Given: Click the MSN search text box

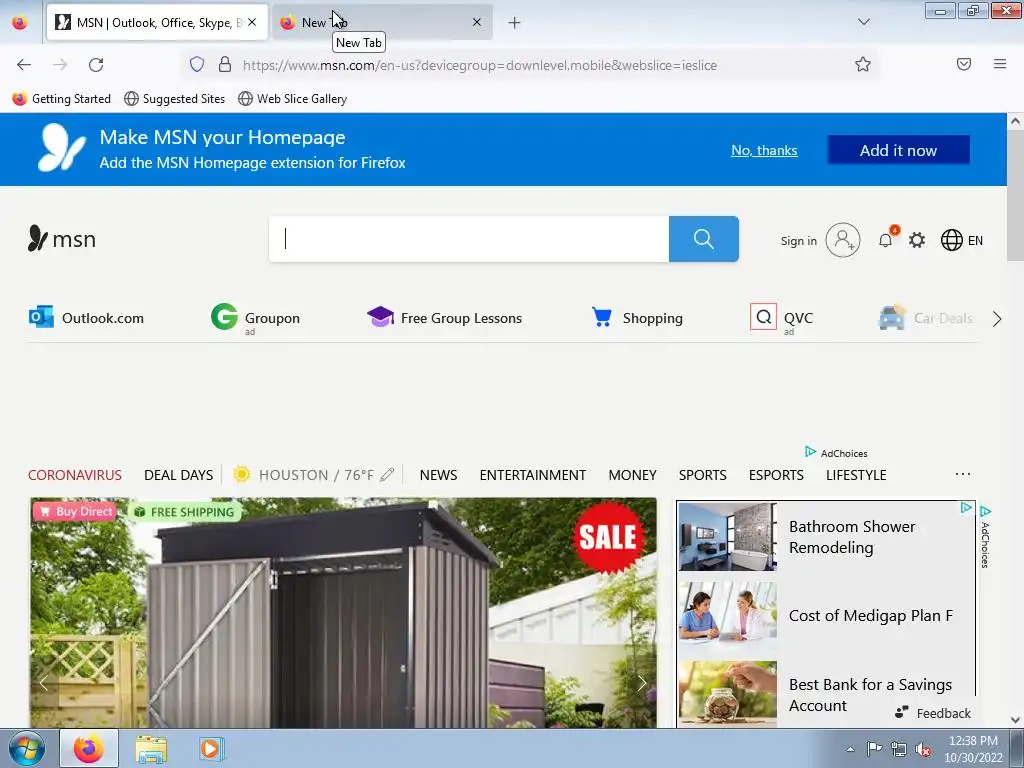Looking at the screenshot, I should [469, 239].
